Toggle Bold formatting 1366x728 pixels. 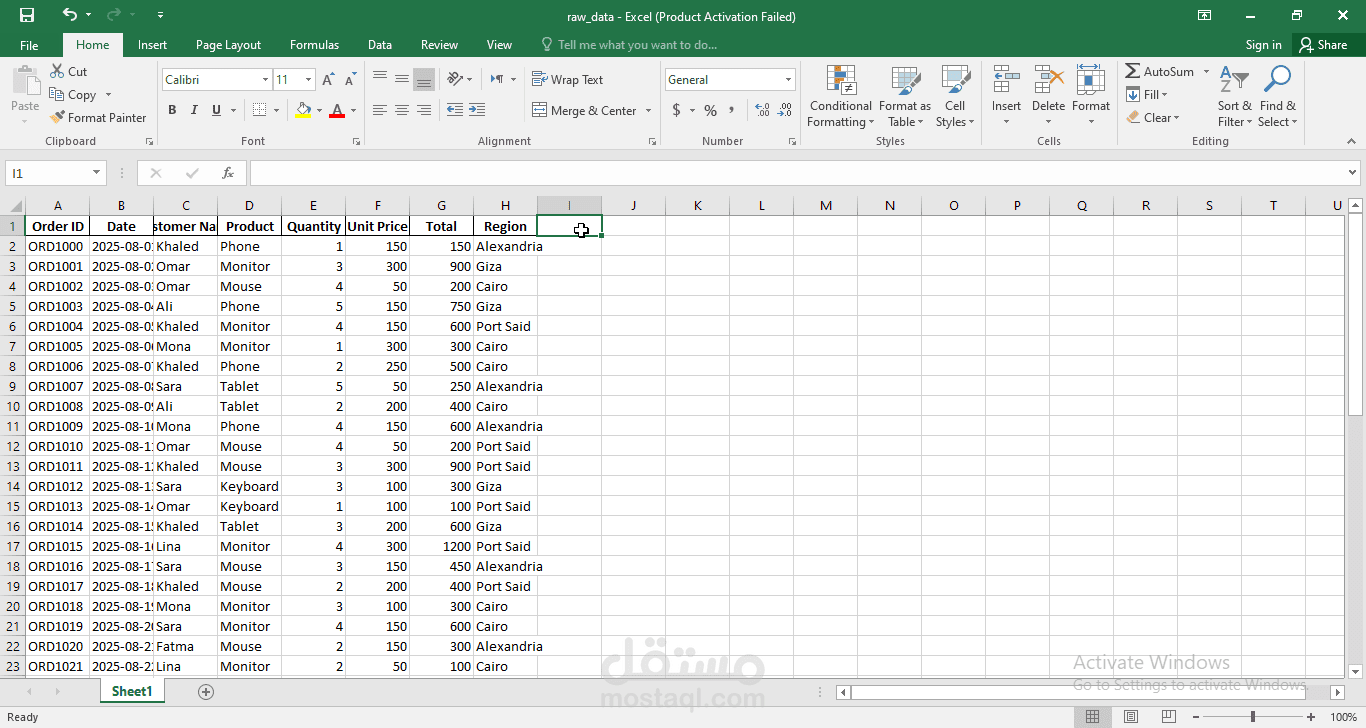(172, 110)
